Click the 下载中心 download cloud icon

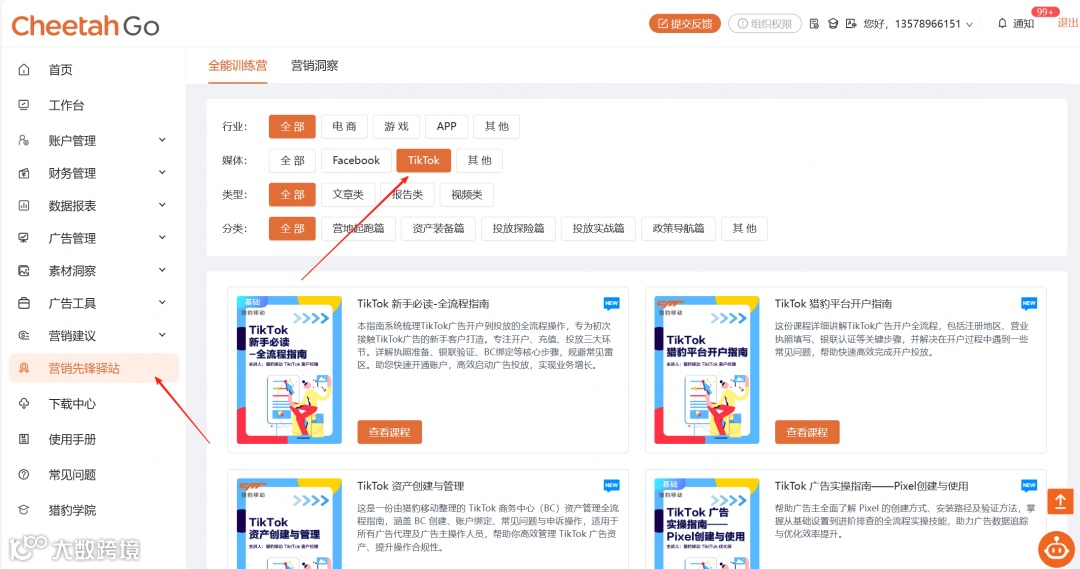tap(24, 404)
